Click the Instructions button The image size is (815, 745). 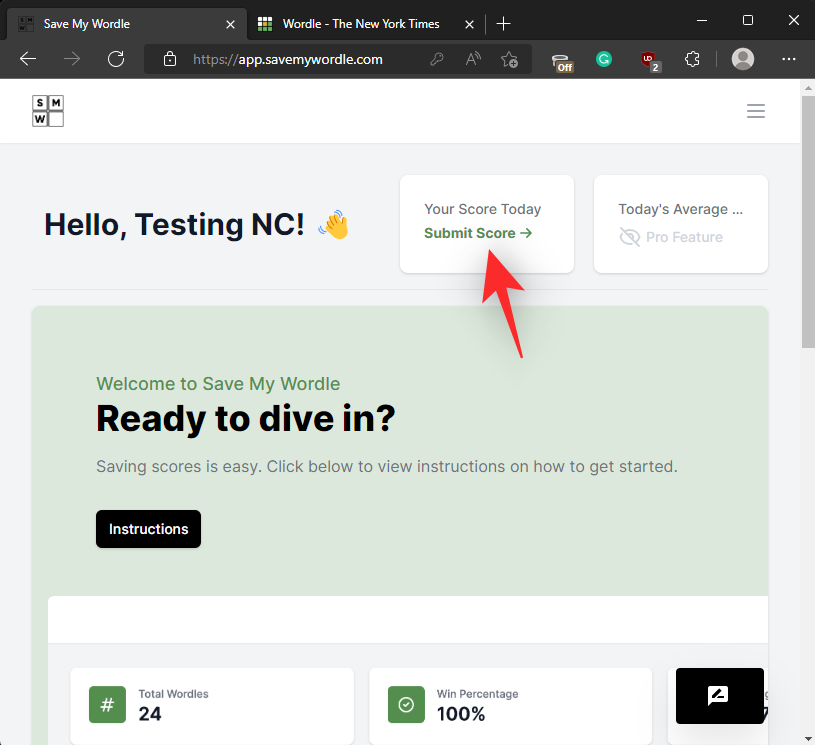[x=148, y=529]
